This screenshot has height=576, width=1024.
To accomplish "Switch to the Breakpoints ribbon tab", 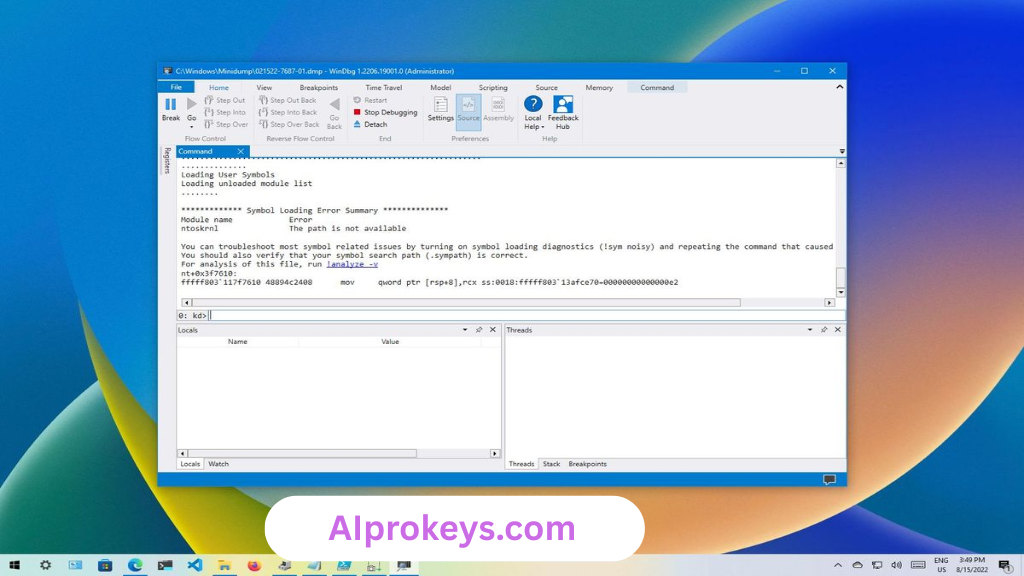I will pyautogui.click(x=319, y=88).
